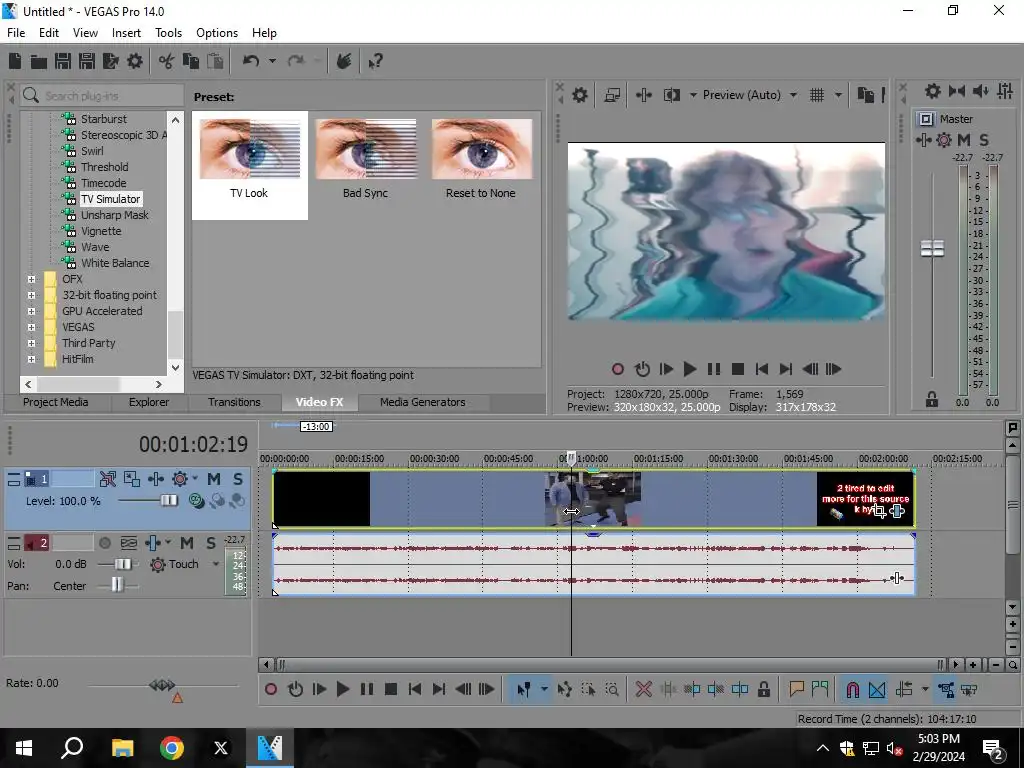This screenshot has height=768, width=1024.
Task: Undo the last action
Action: click(251, 61)
